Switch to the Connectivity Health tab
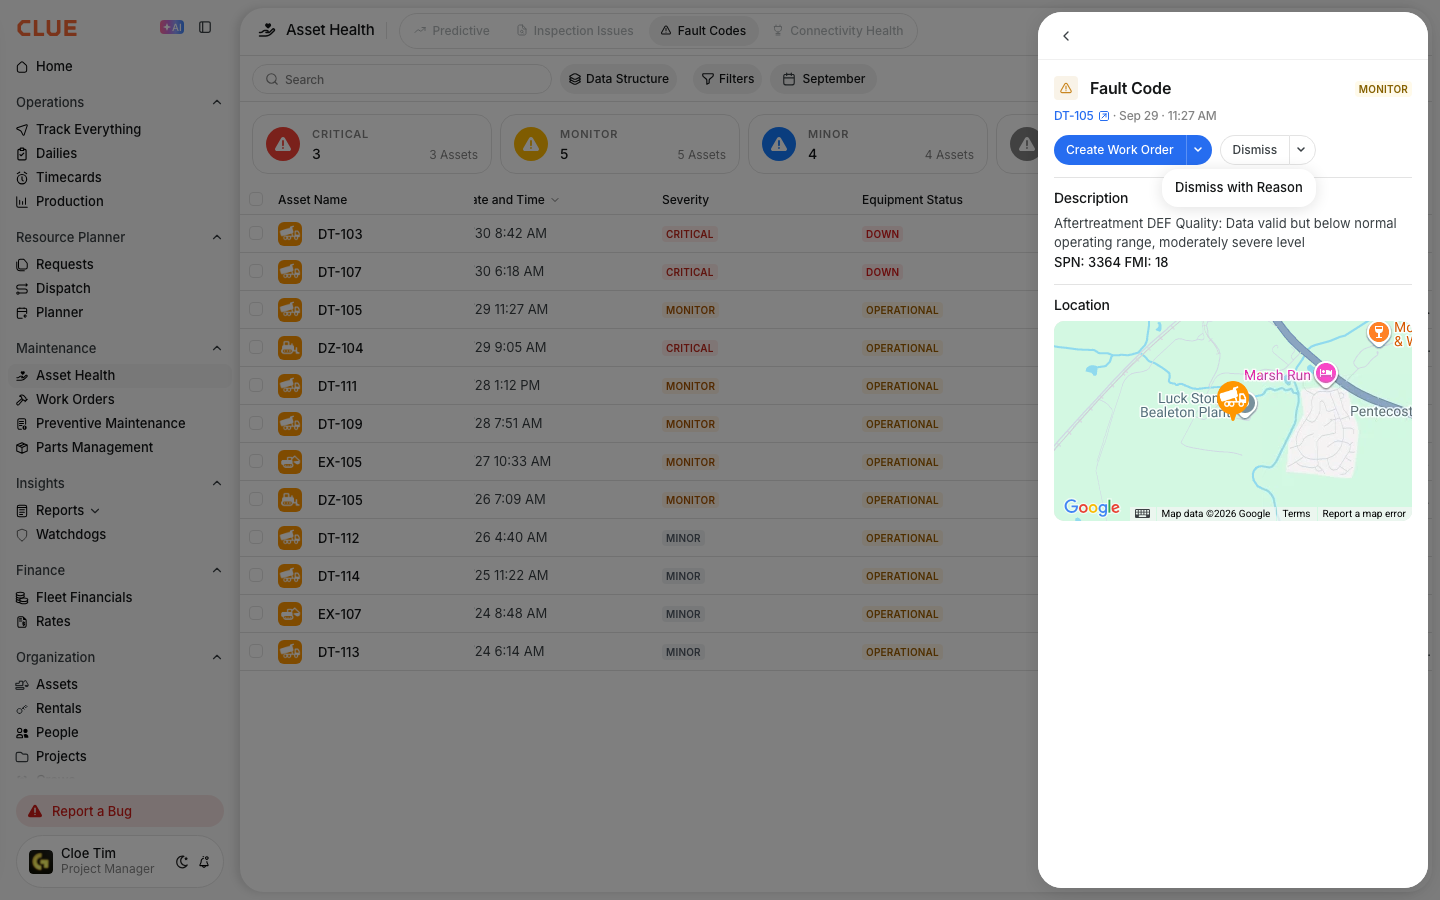This screenshot has width=1440, height=900. tap(837, 31)
